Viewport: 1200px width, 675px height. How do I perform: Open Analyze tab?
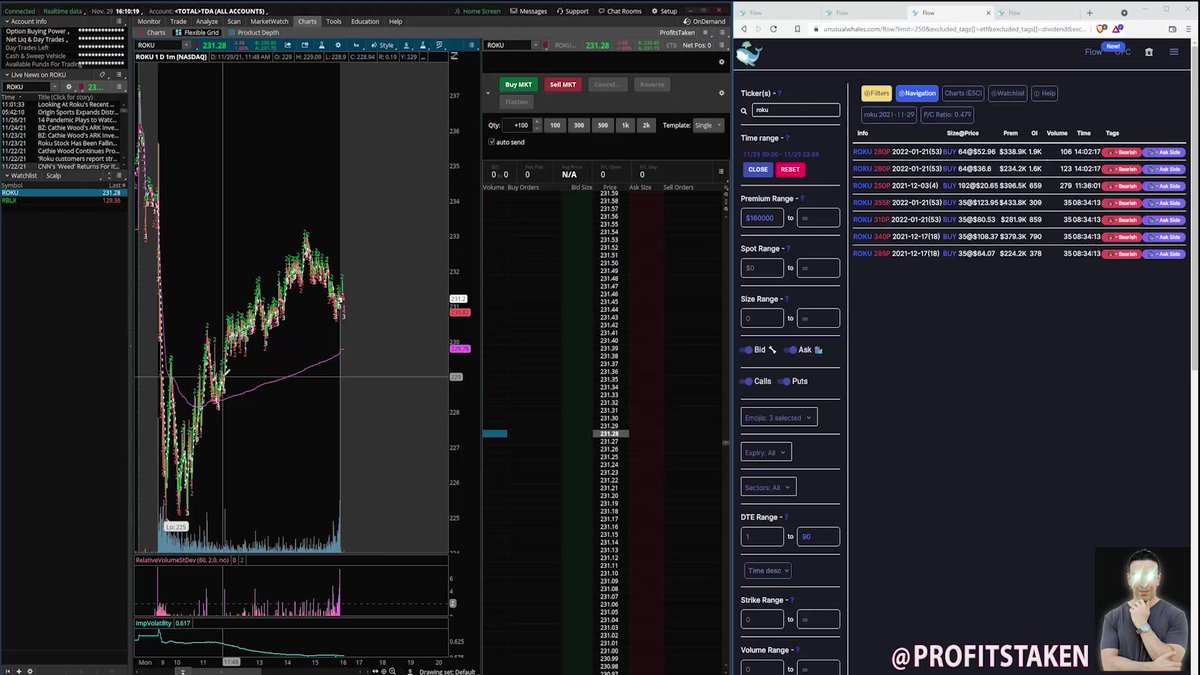[207, 21]
